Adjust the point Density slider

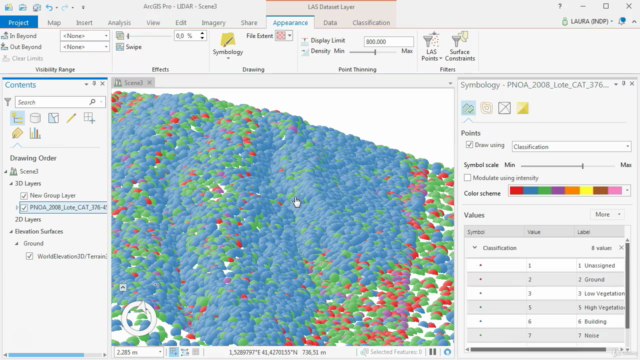click(375, 52)
